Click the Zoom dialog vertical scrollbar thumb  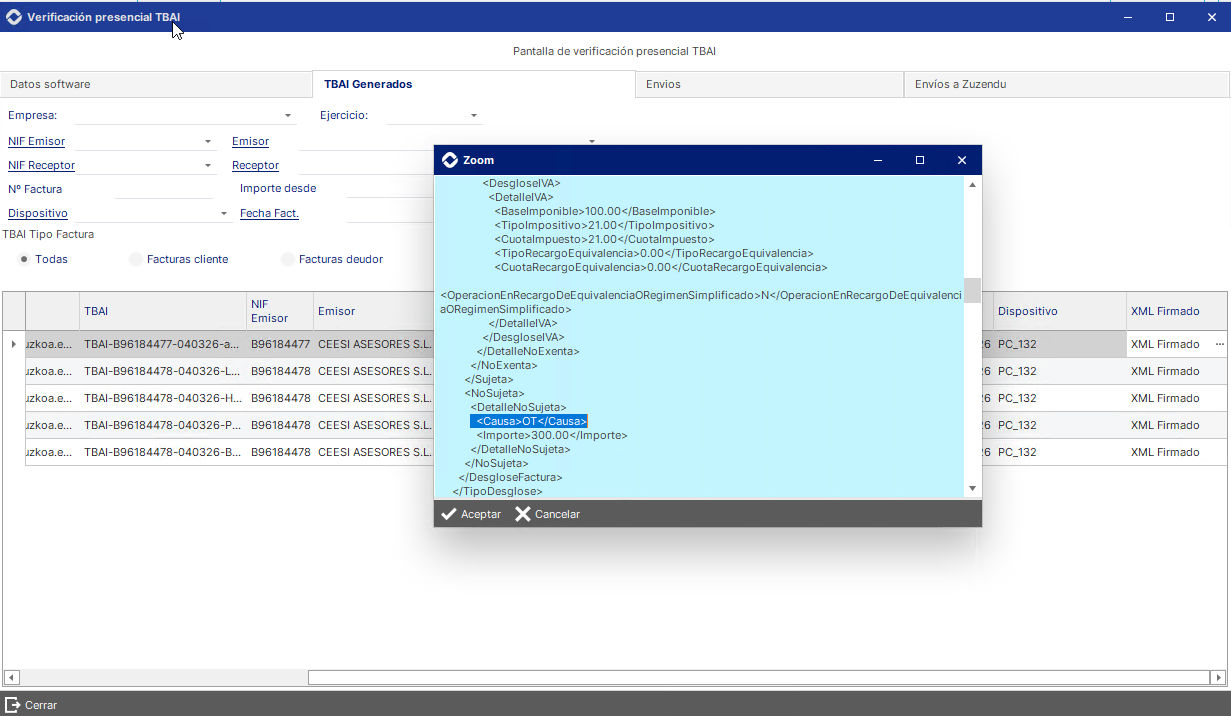972,290
